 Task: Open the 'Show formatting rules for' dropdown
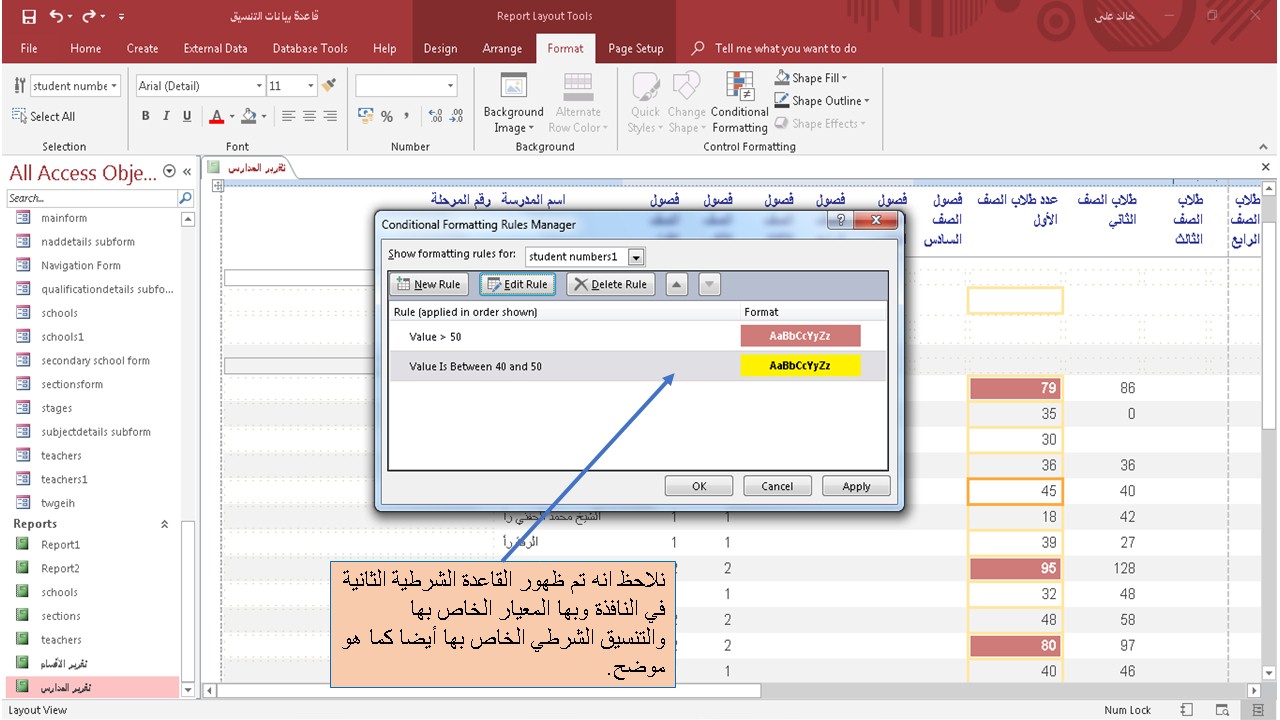coord(635,256)
